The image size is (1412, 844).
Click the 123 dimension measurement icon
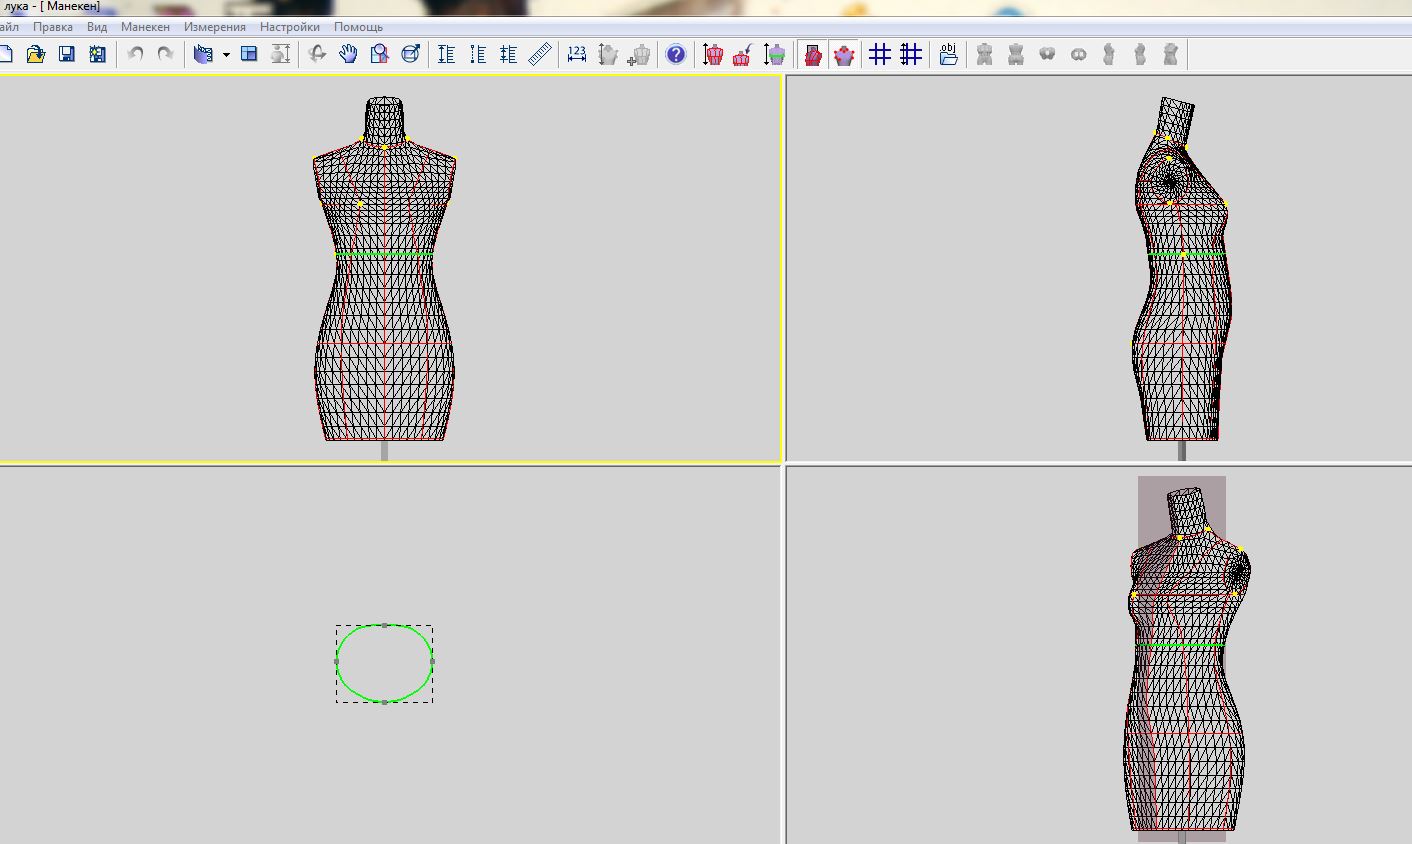577,54
